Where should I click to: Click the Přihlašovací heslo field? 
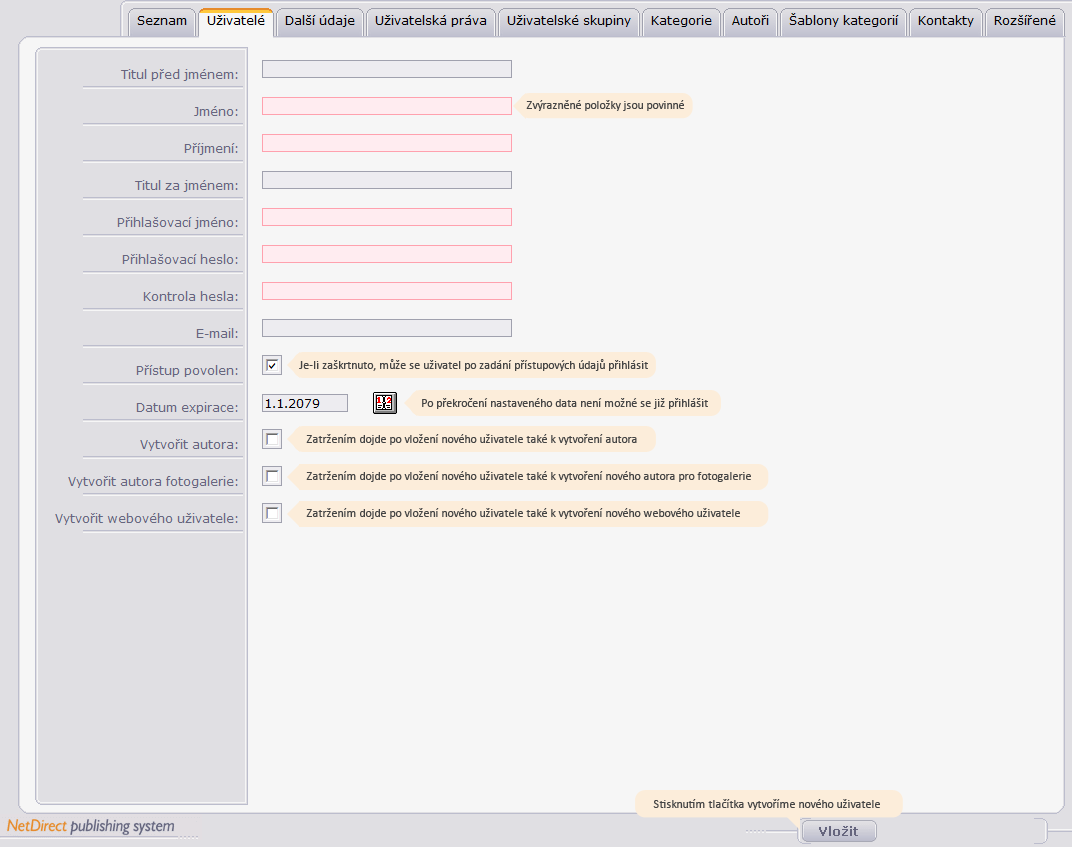(387, 254)
